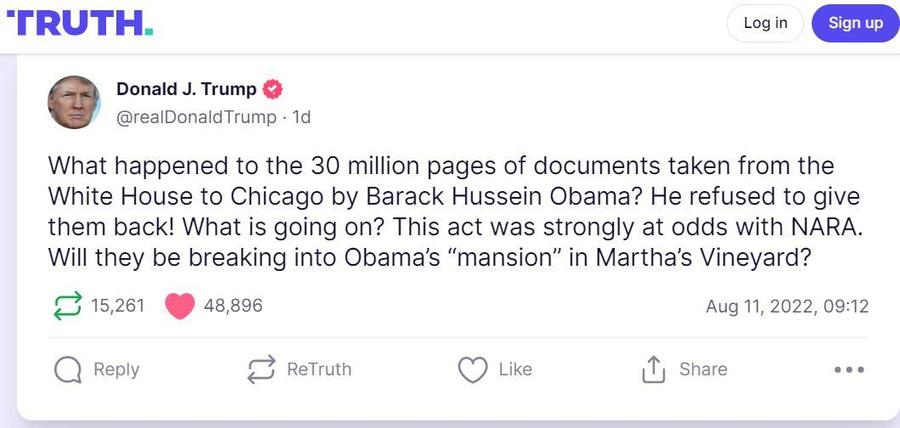Screen dimensions: 900x428
Task: Click the Donald J. Trump display name
Action: [186, 89]
